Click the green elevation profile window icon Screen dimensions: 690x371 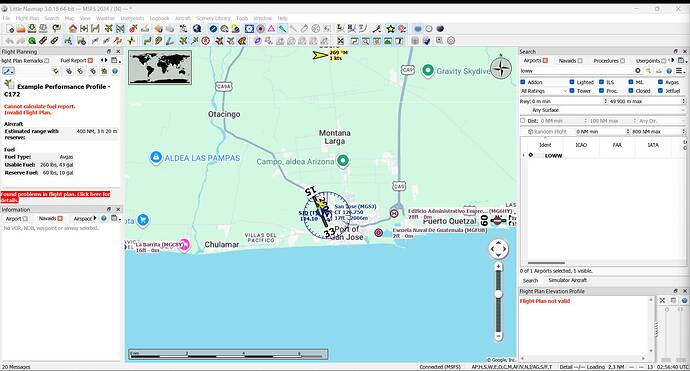[388, 40]
